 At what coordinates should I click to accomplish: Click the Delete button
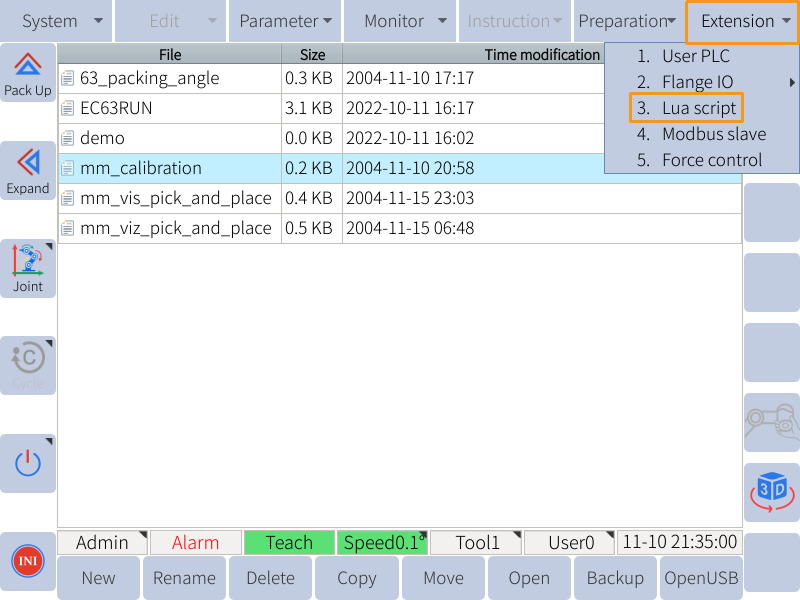(x=270, y=578)
